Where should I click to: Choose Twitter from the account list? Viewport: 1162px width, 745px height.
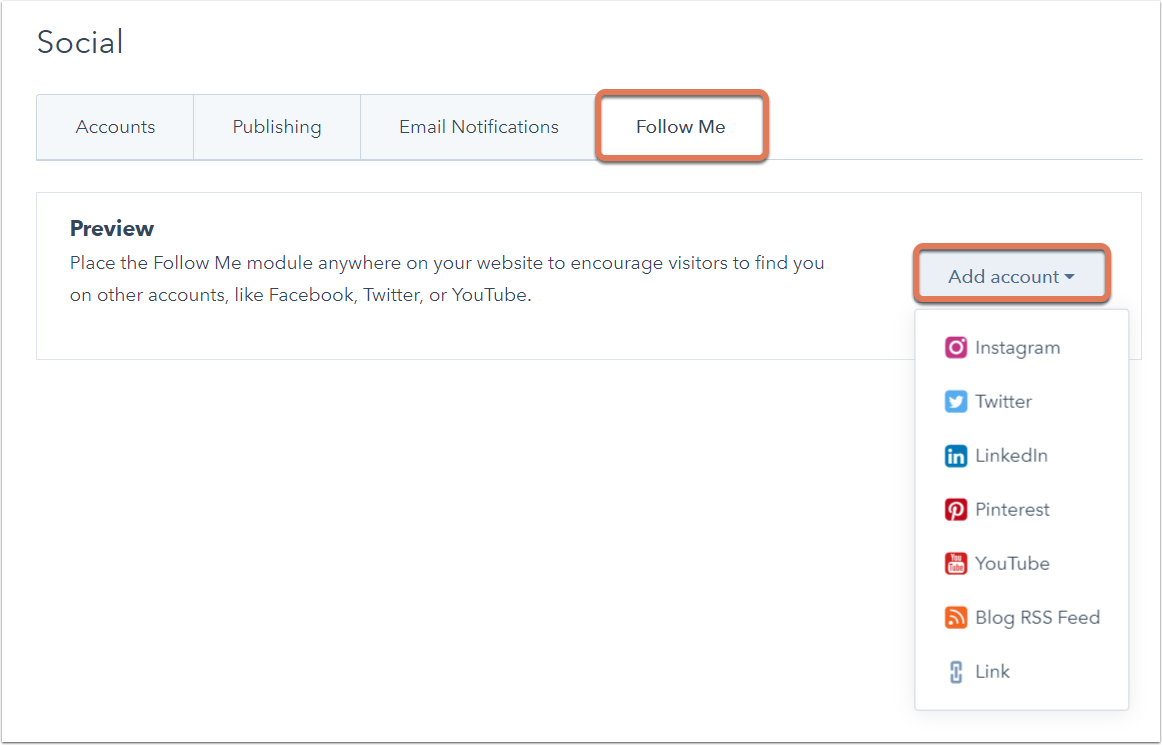coord(1003,401)
